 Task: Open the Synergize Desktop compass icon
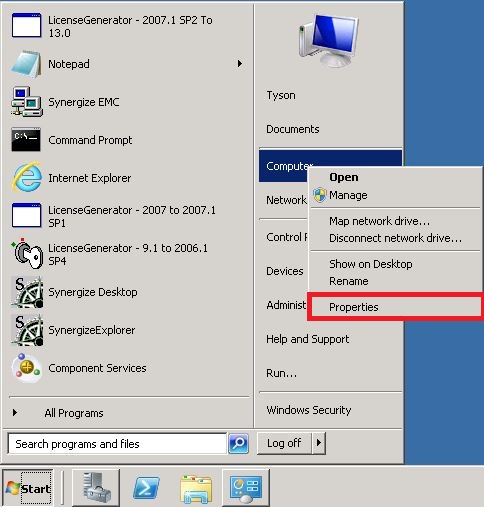click(x=27, y=292)
